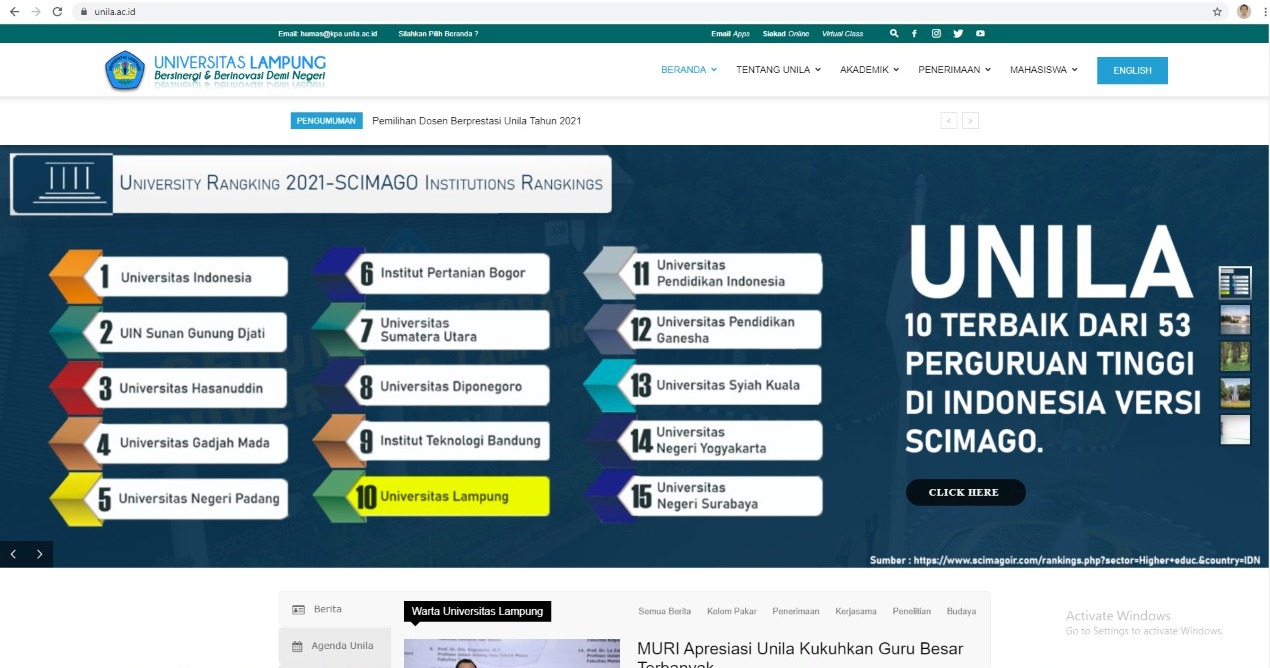Select the fifth slider thumbnail
Screen dimensions: 1270x668
1235,430
